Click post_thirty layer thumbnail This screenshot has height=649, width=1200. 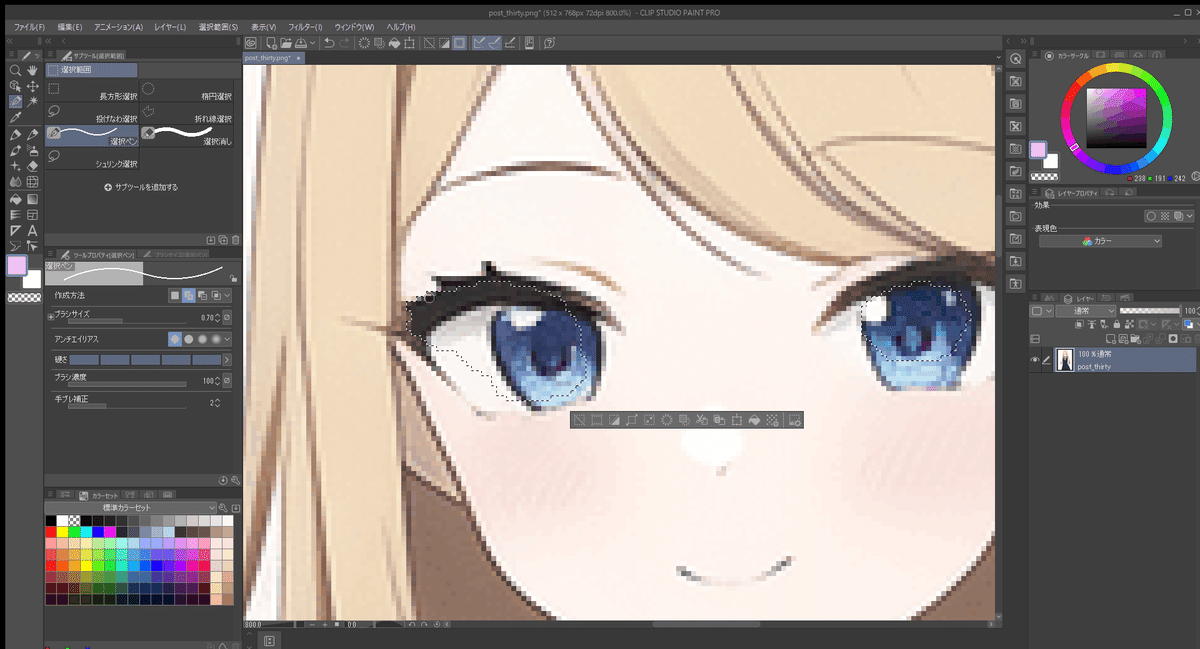coord(1067,360)
